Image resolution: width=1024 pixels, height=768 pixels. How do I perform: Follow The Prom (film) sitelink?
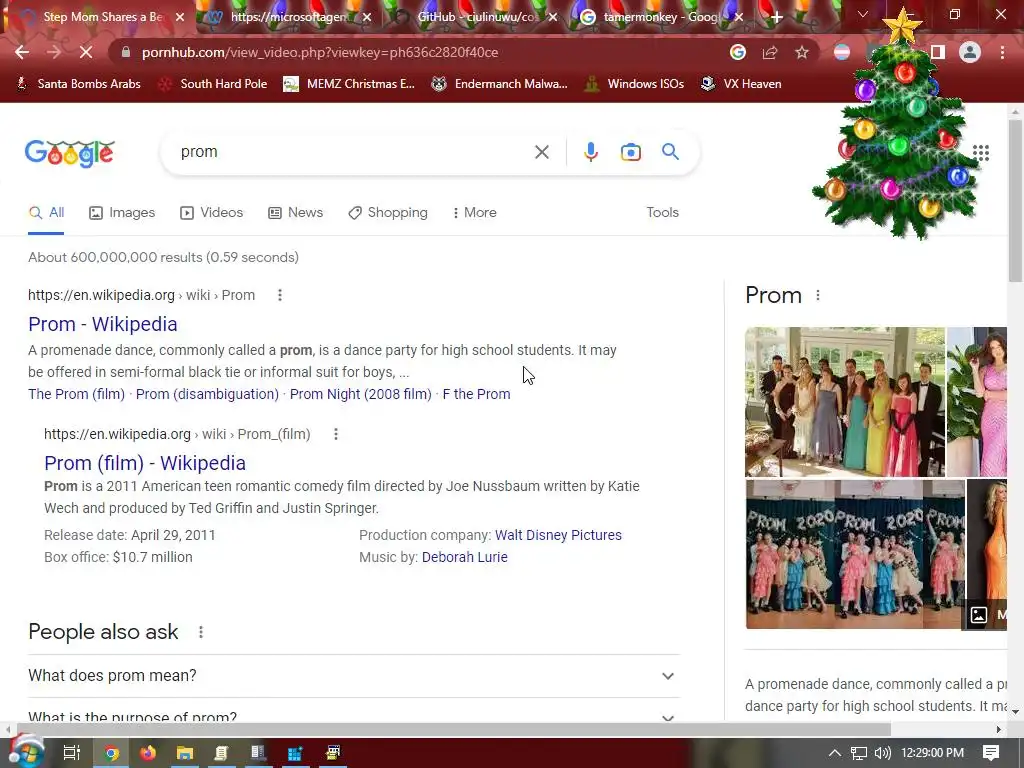click(x=76, y=394)
